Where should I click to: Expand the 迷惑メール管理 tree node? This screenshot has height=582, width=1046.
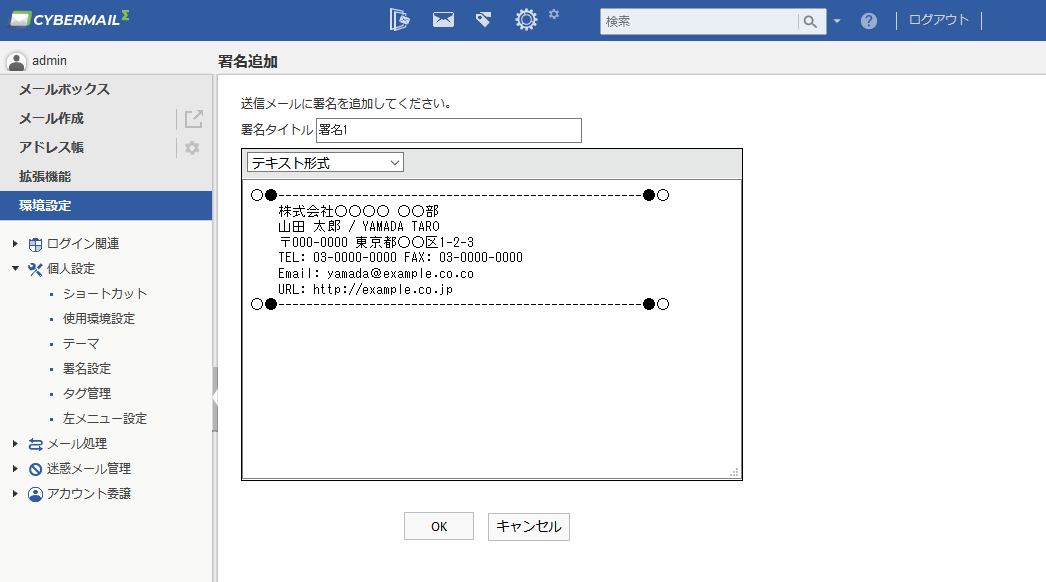coord(15,469)
